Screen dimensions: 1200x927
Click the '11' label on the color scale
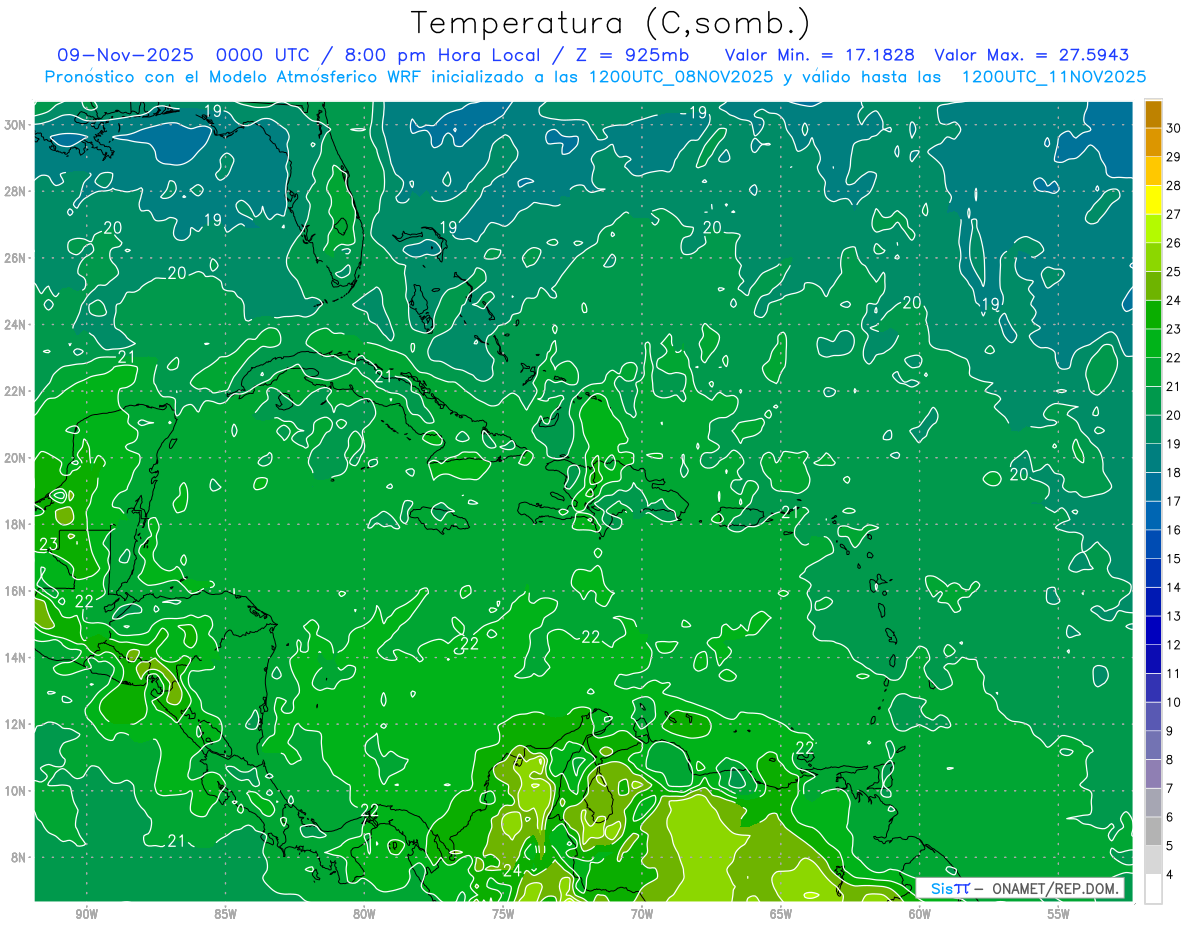coord(1174,674)
